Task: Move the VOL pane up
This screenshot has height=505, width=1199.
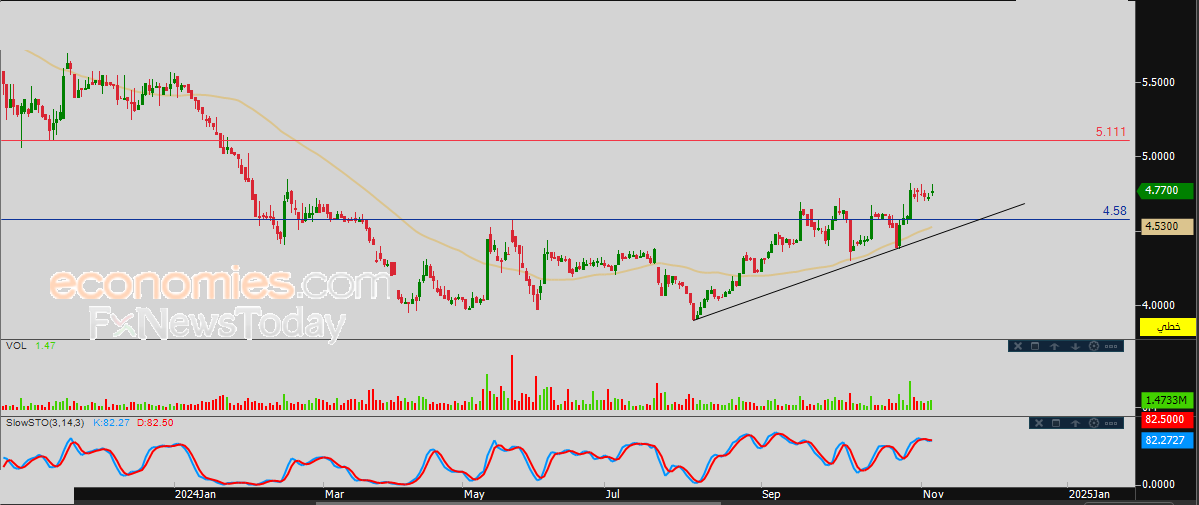Action: 1054,347
